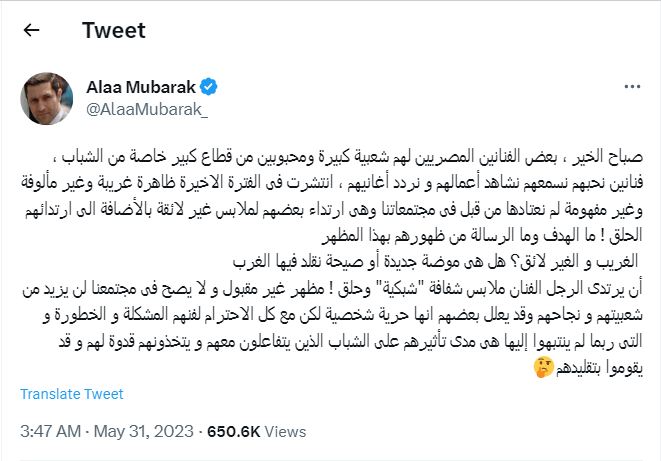Open the May 31, 2023 date link

click(x=143, y=432)
